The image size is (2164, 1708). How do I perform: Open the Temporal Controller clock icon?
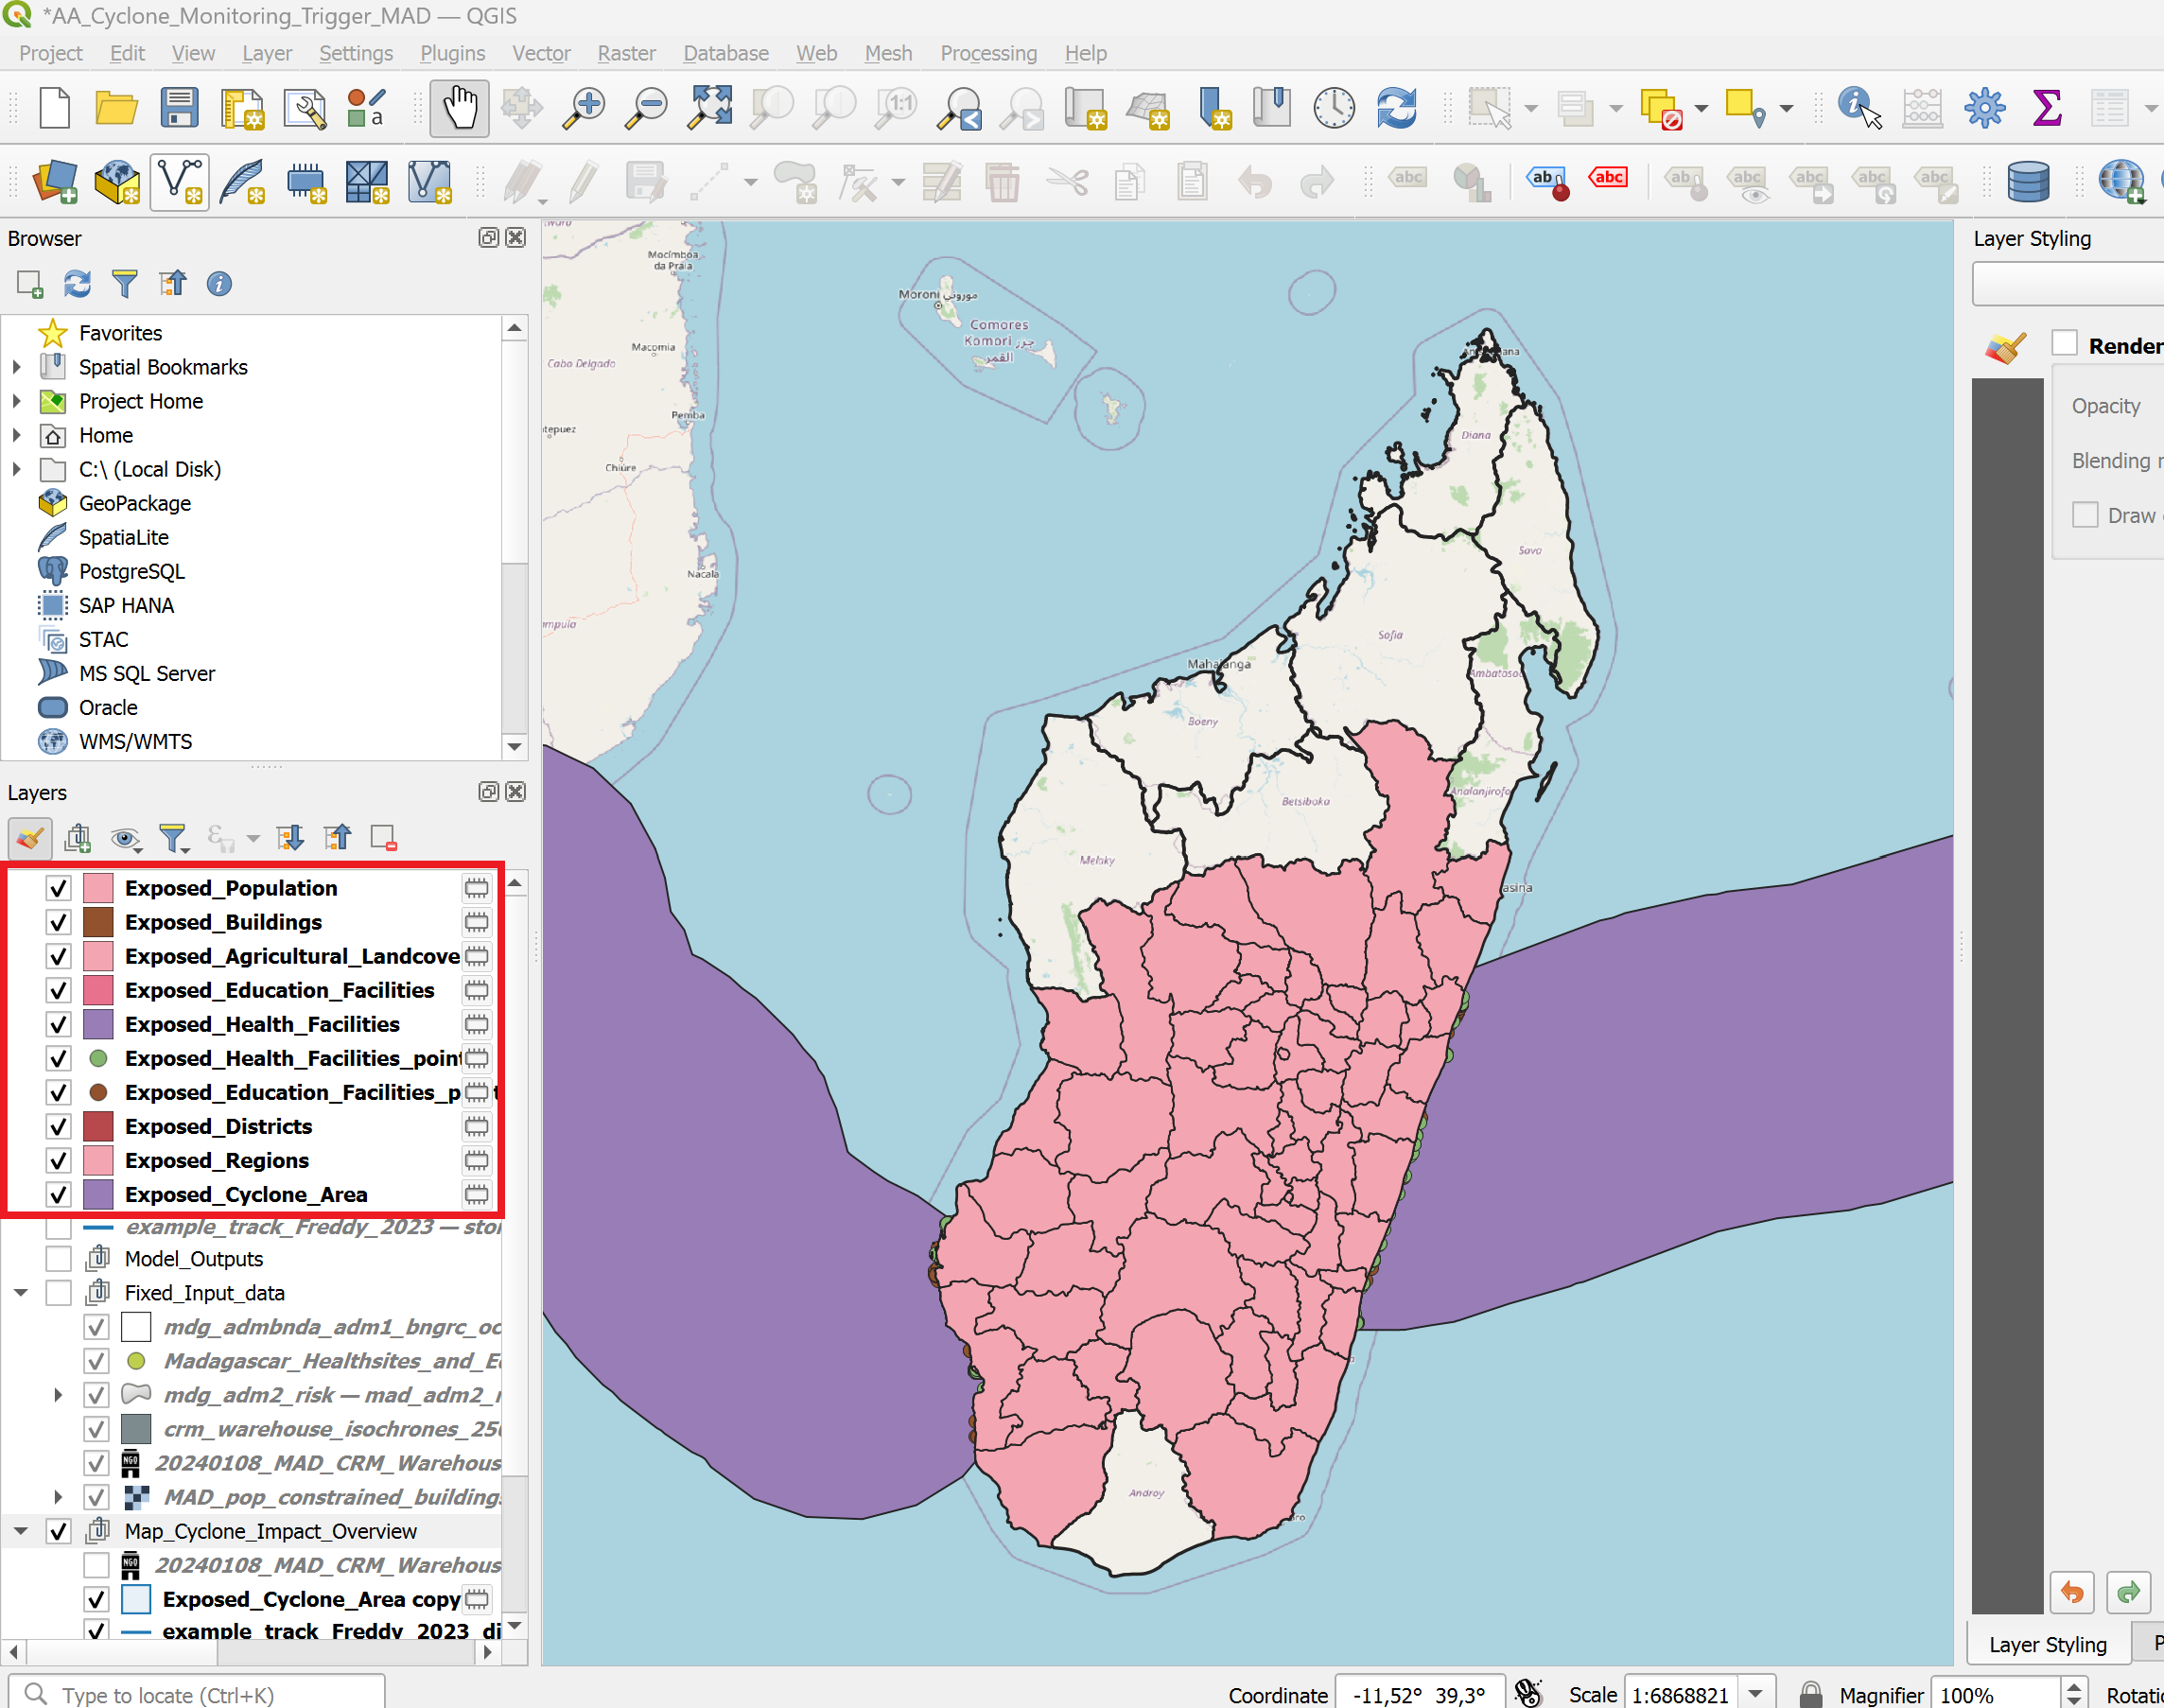1334,107
